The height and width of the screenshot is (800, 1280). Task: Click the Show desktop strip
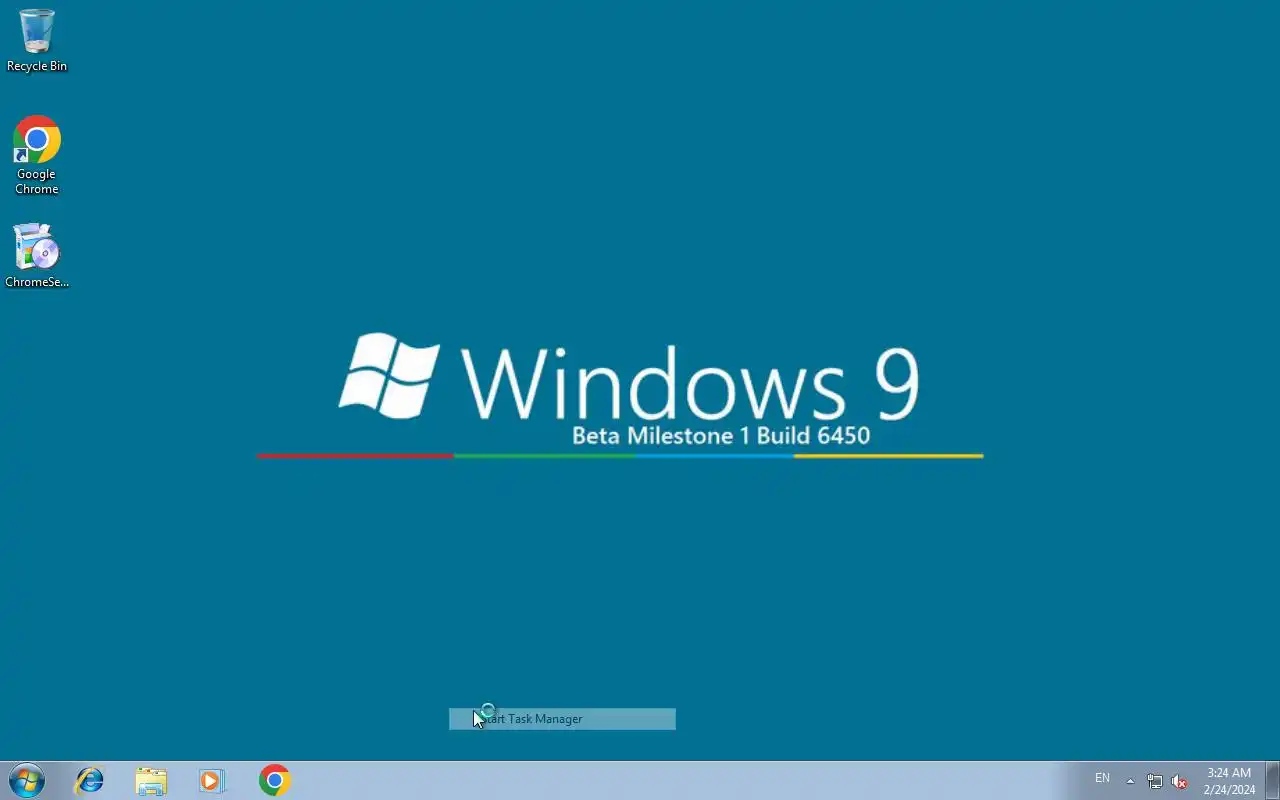(1272, 780)
